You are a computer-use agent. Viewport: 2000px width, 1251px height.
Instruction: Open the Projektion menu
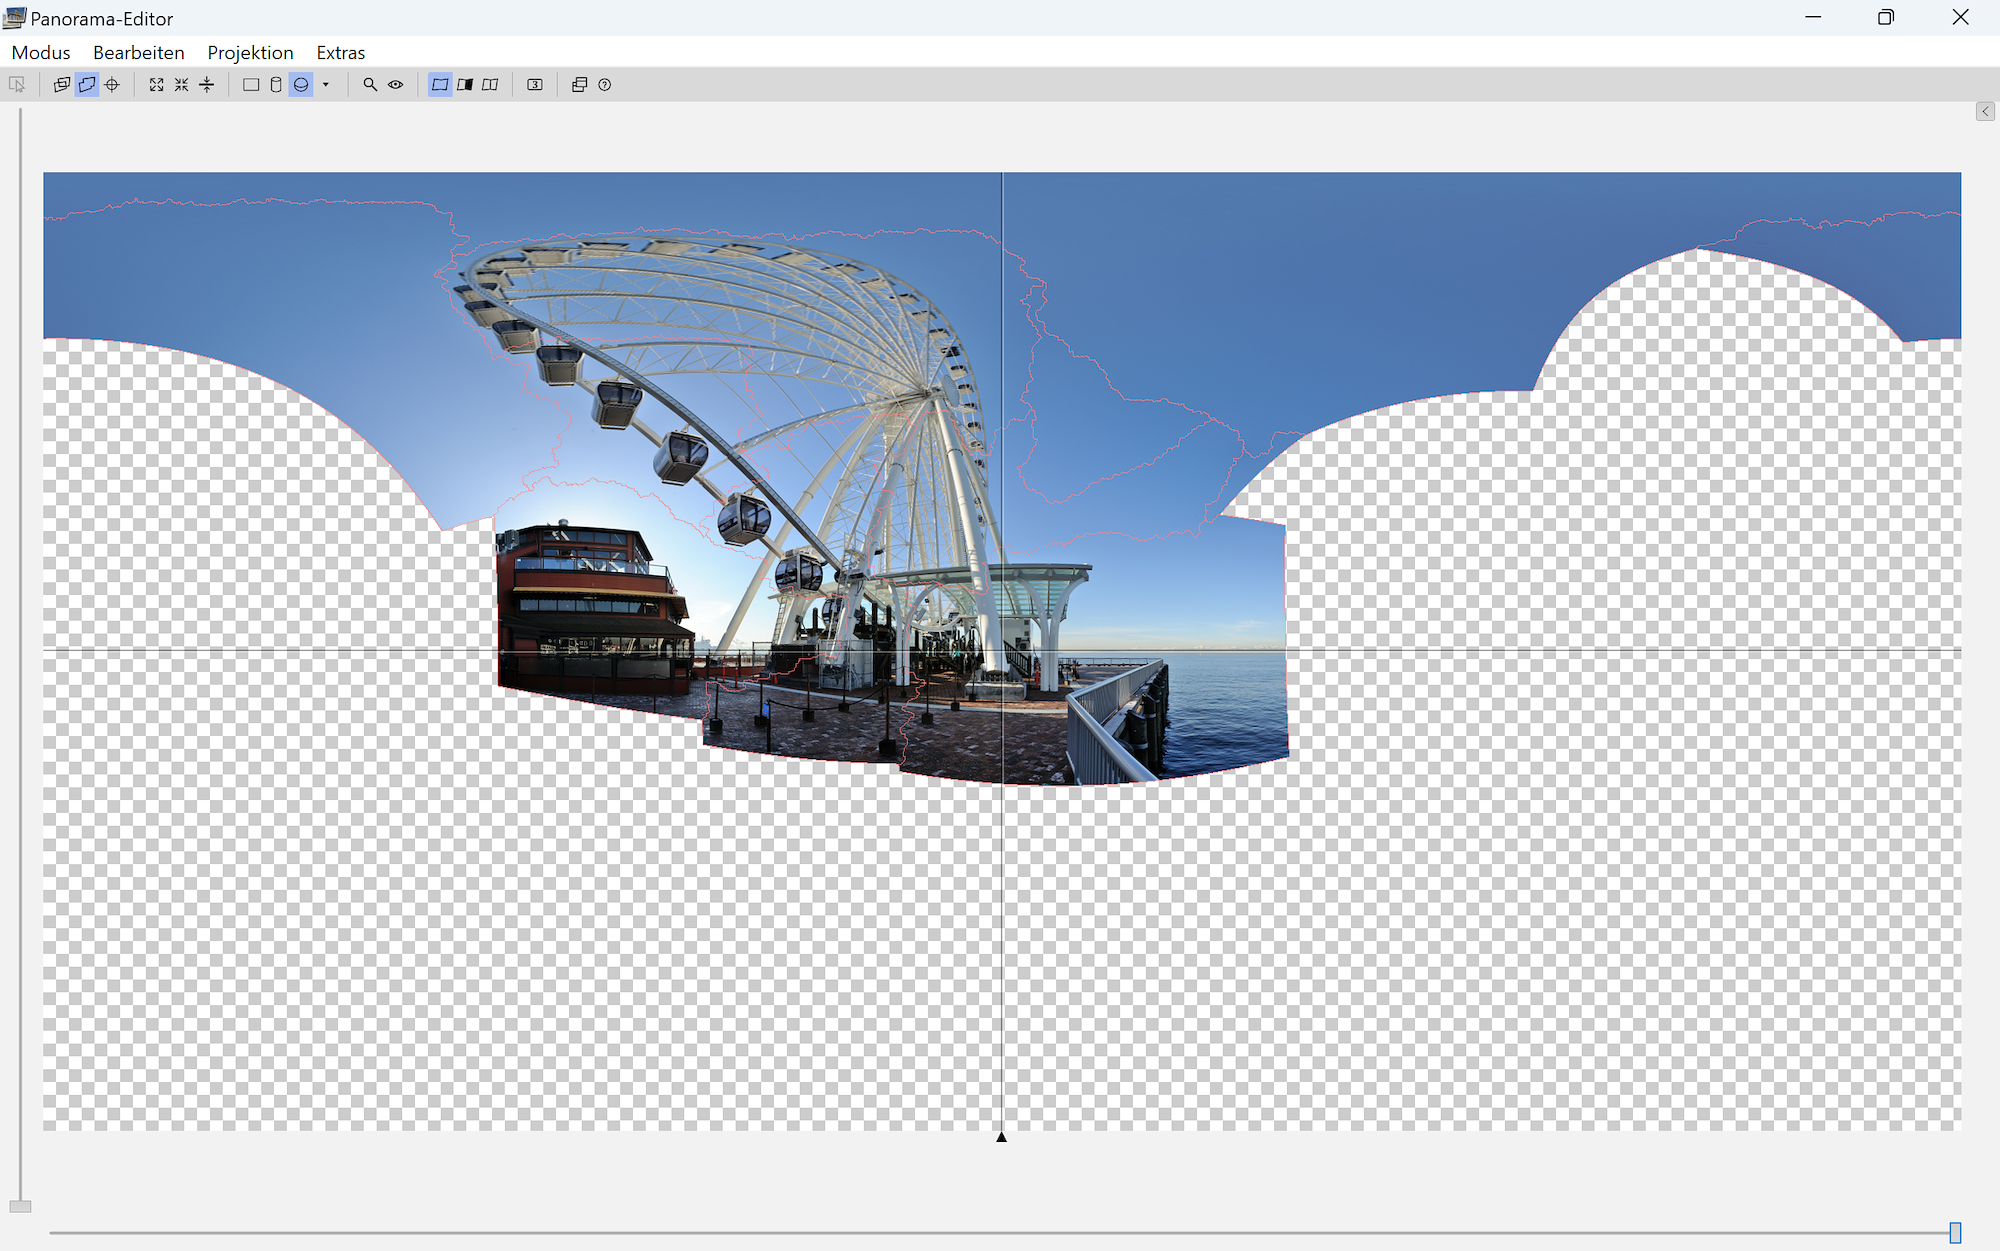coord(250,53)
